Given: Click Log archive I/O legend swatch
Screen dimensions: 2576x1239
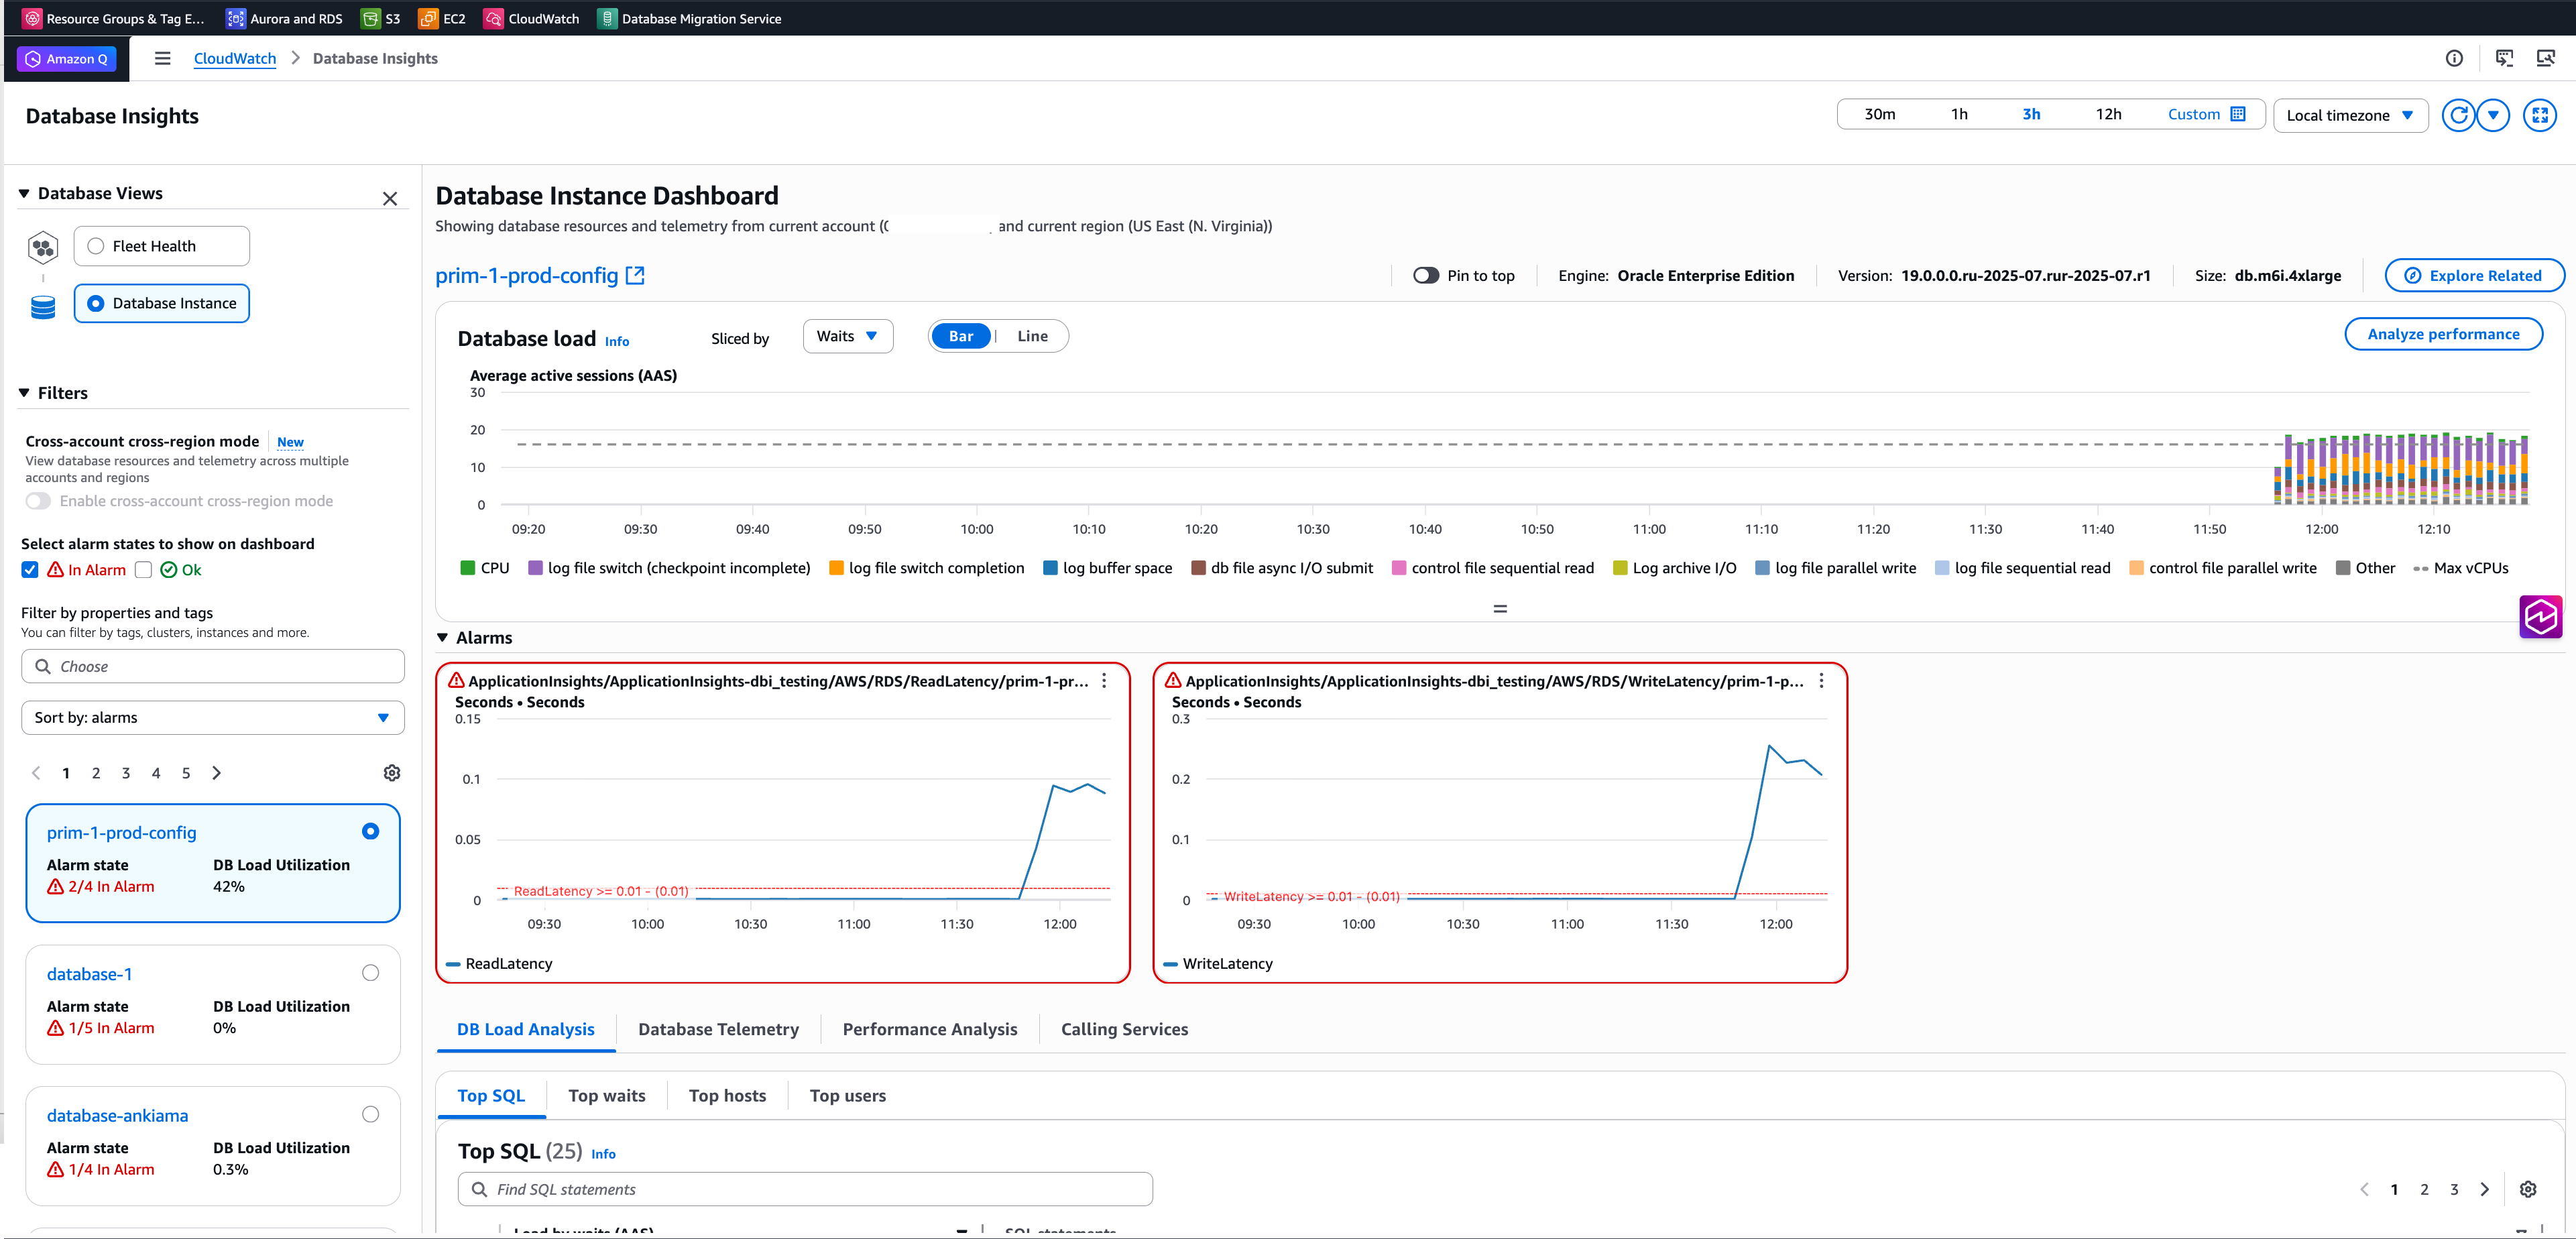Looking at the screenshot, I should click(1620, 568).
